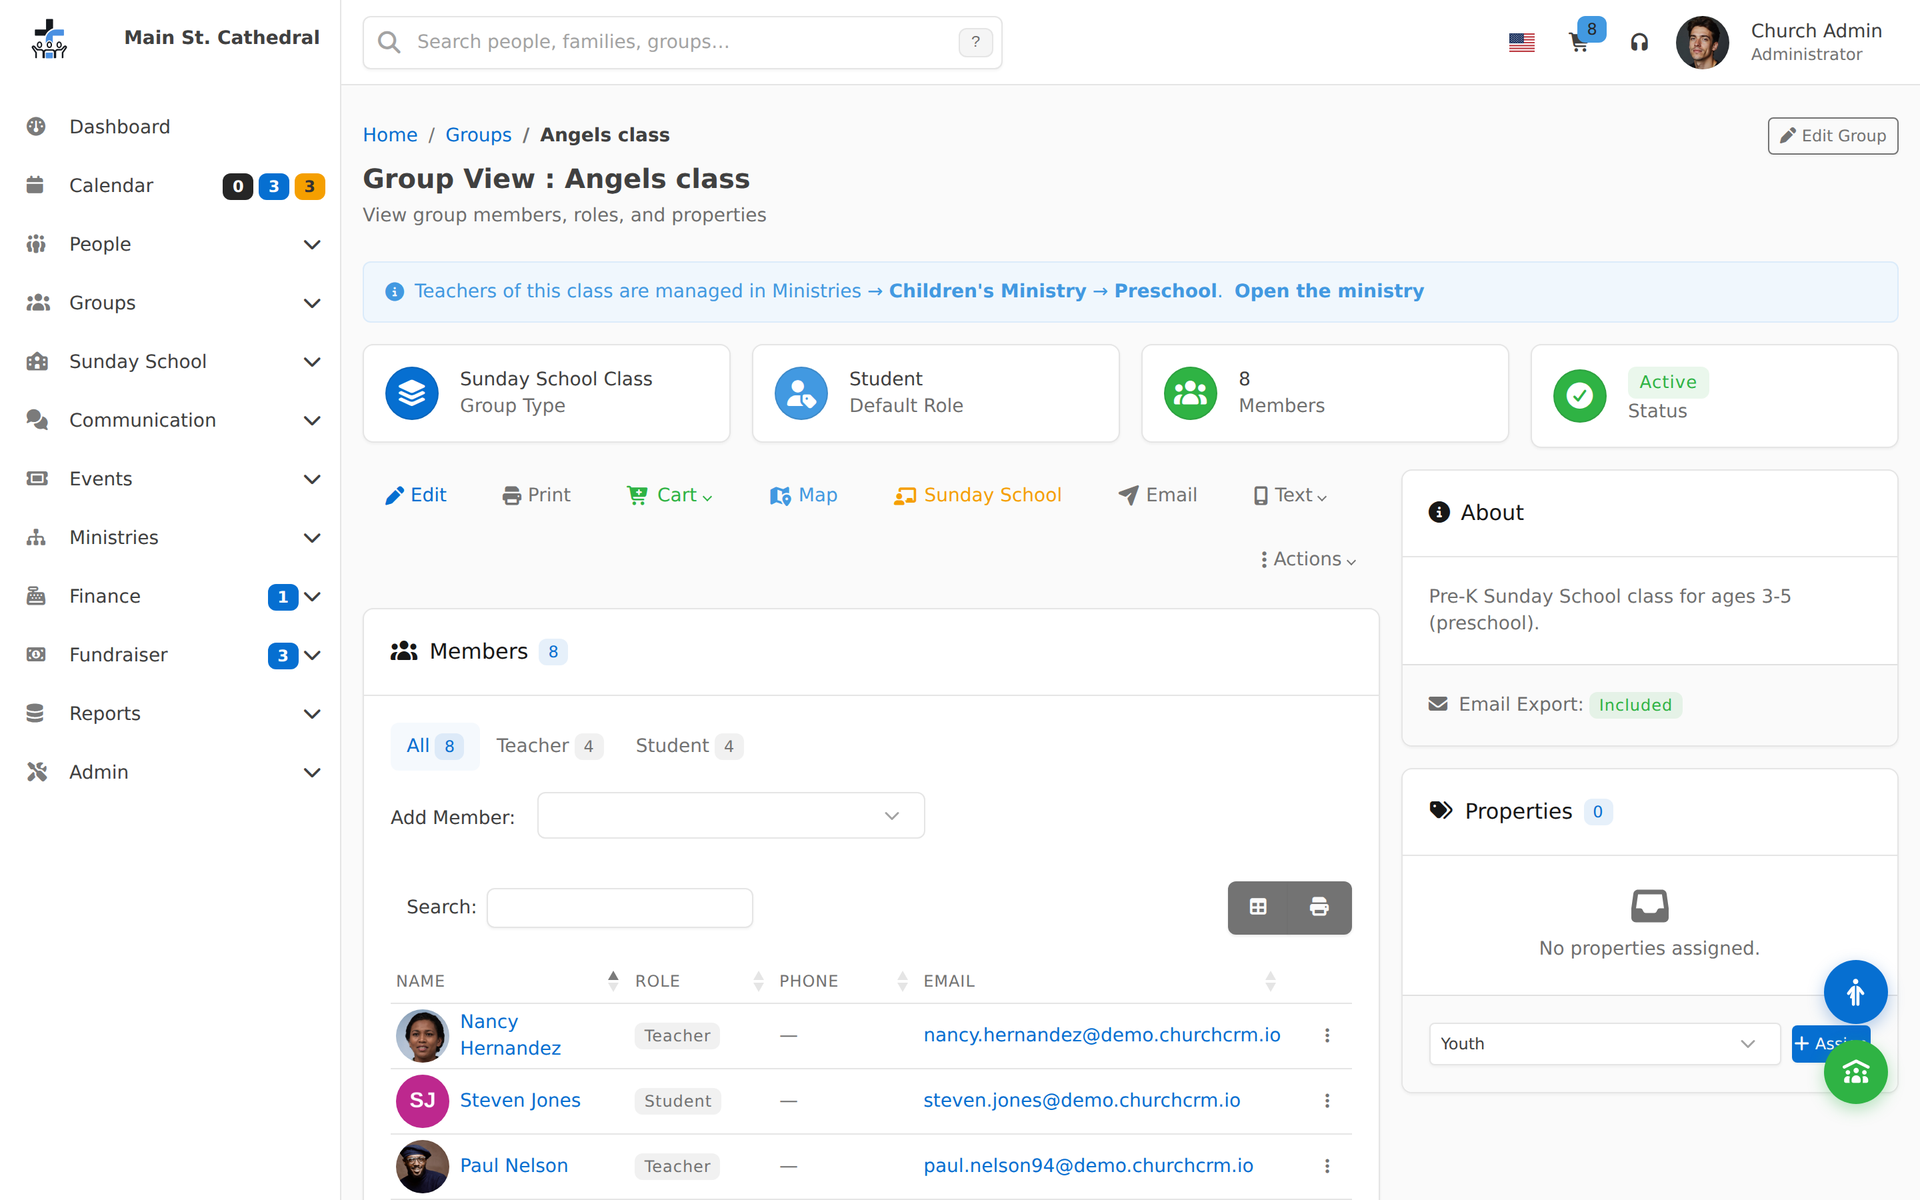Open the language flag selector
Screen dimensions: 1920x1200
click(x=1521, y=42)
